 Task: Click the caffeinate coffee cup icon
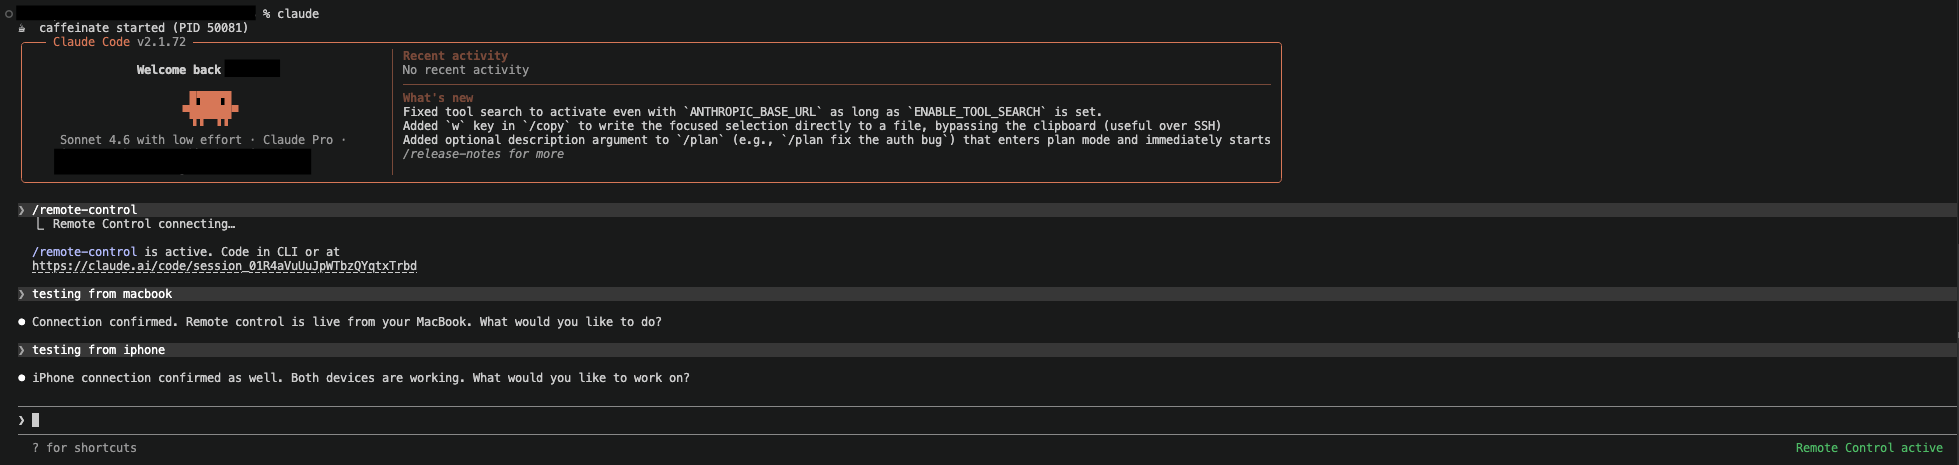(22, 28)
